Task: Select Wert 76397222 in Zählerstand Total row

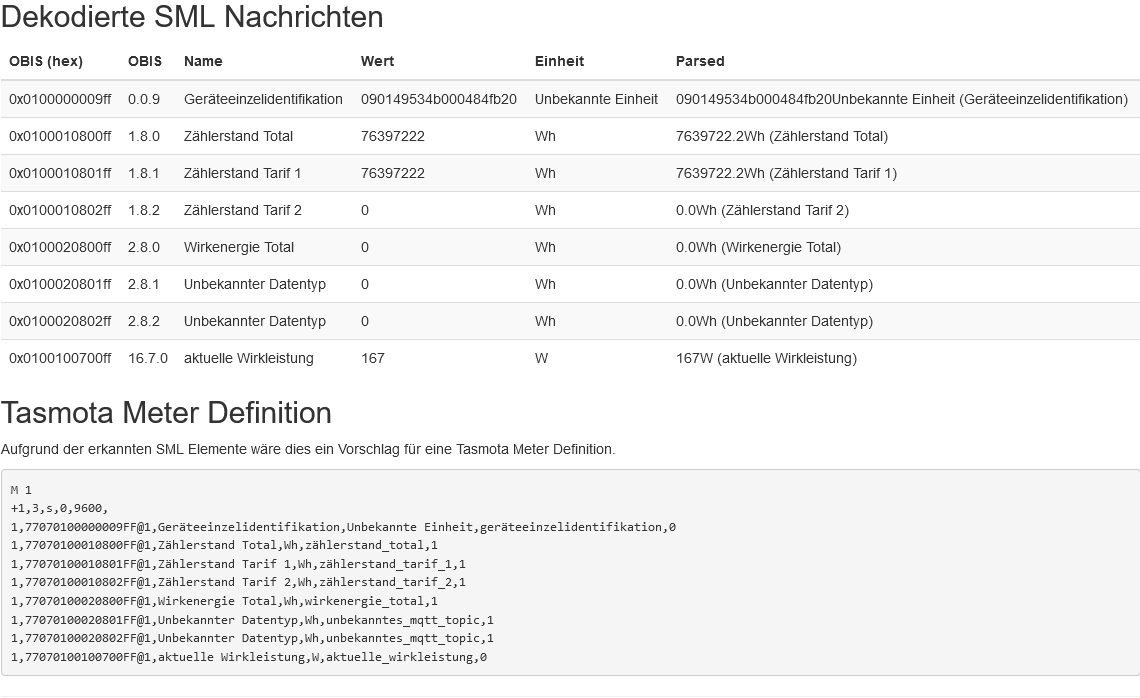Action: (393, 136)
